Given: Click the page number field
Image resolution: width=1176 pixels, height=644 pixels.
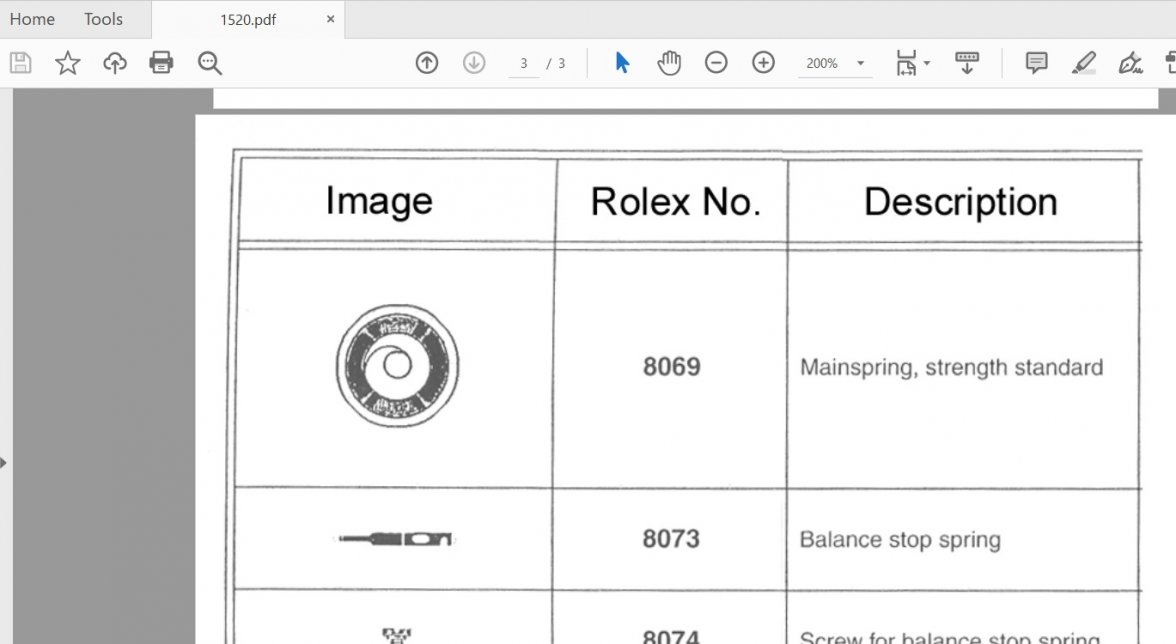Looking at the screenshot, I should (524, 64).
